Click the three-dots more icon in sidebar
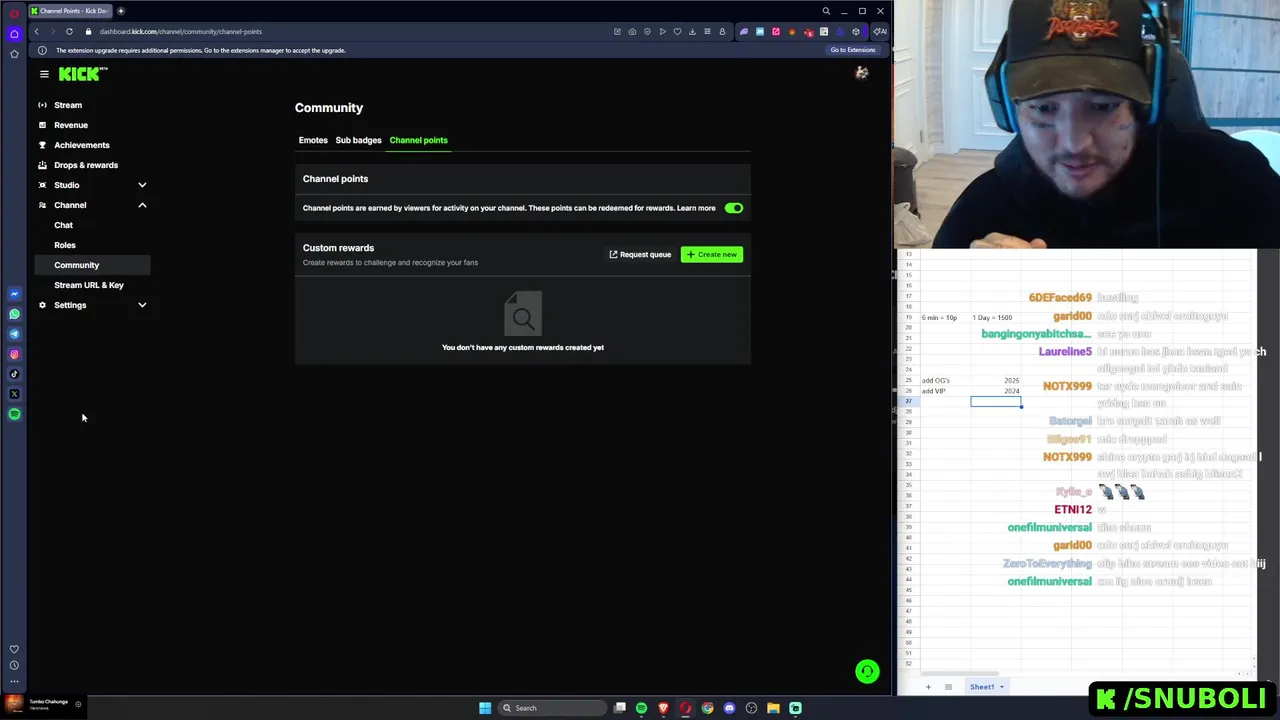 pos(14,681)
